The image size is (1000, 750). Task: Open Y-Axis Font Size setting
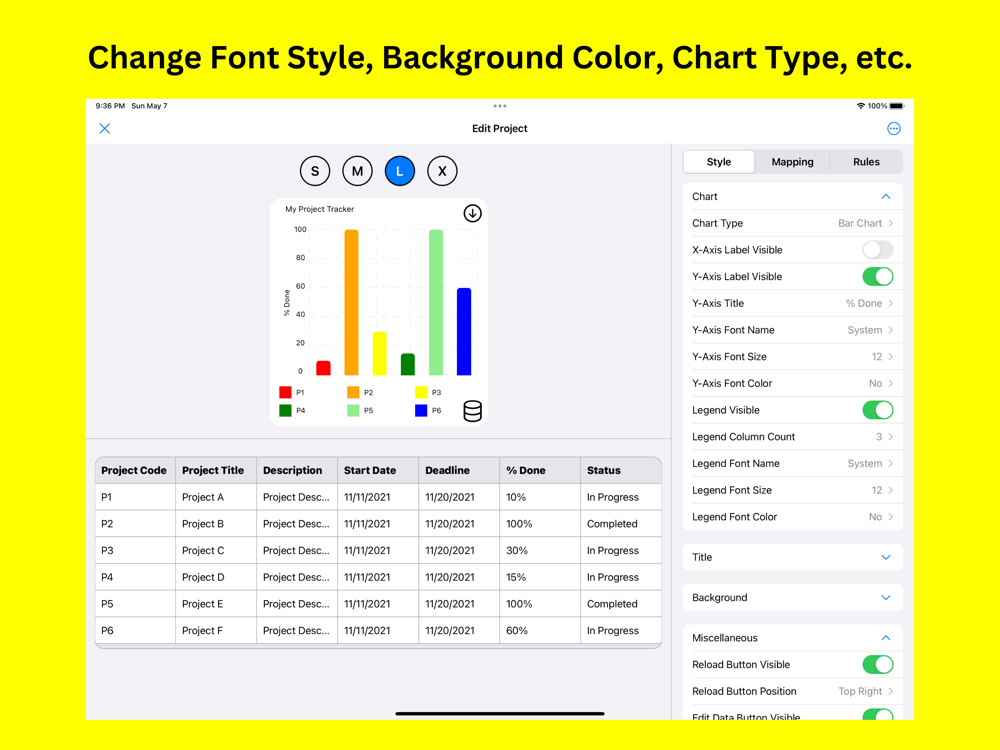[x=792, y=357]
